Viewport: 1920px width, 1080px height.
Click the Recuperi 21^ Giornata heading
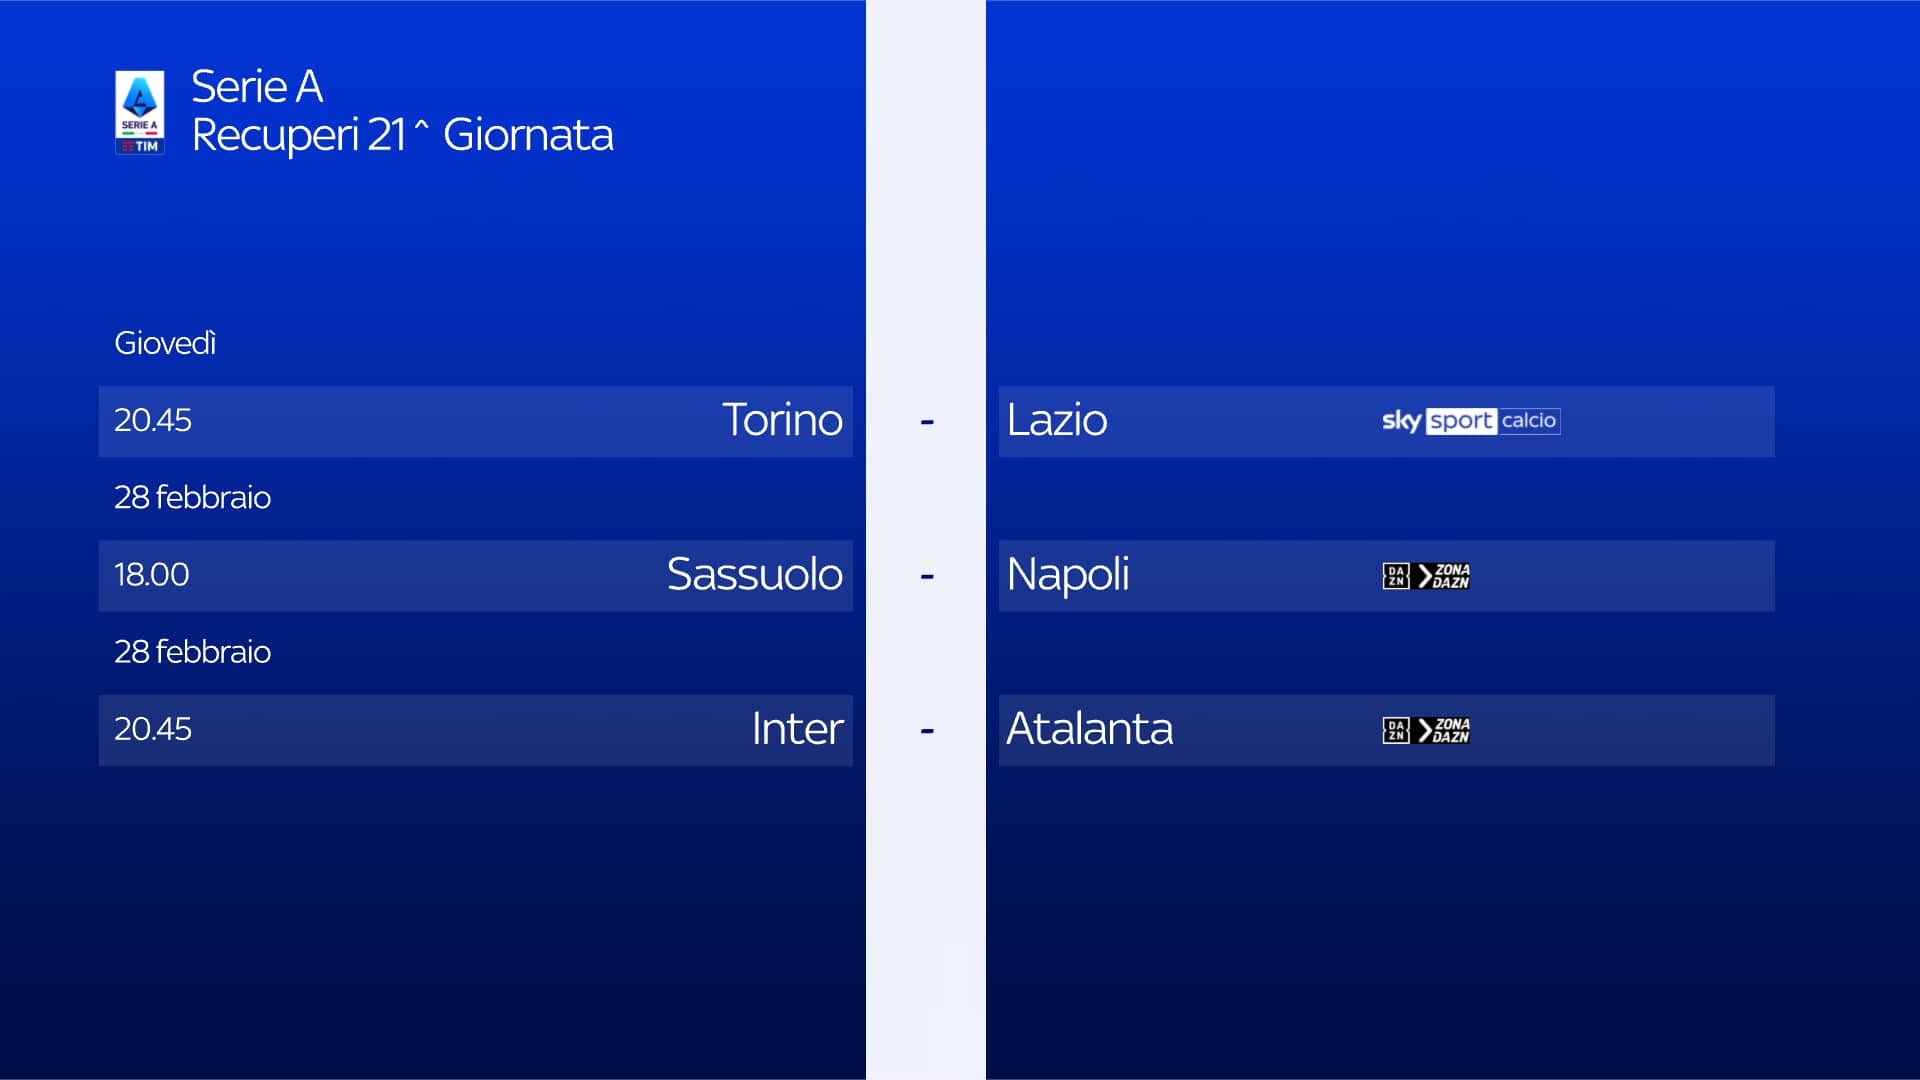click(402, 135)
